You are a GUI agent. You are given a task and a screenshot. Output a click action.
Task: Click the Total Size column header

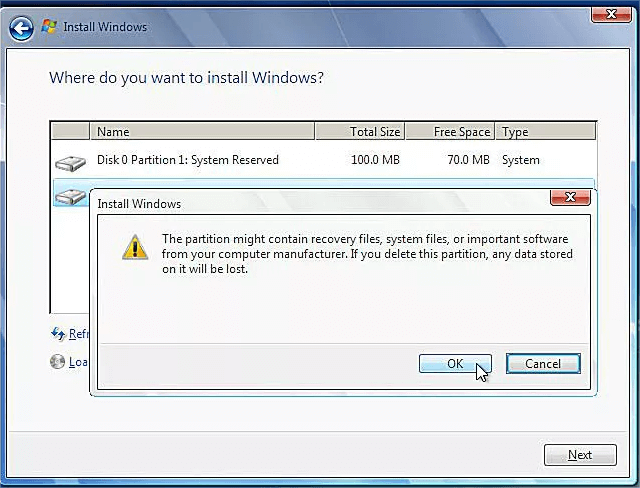pos(360,131)
